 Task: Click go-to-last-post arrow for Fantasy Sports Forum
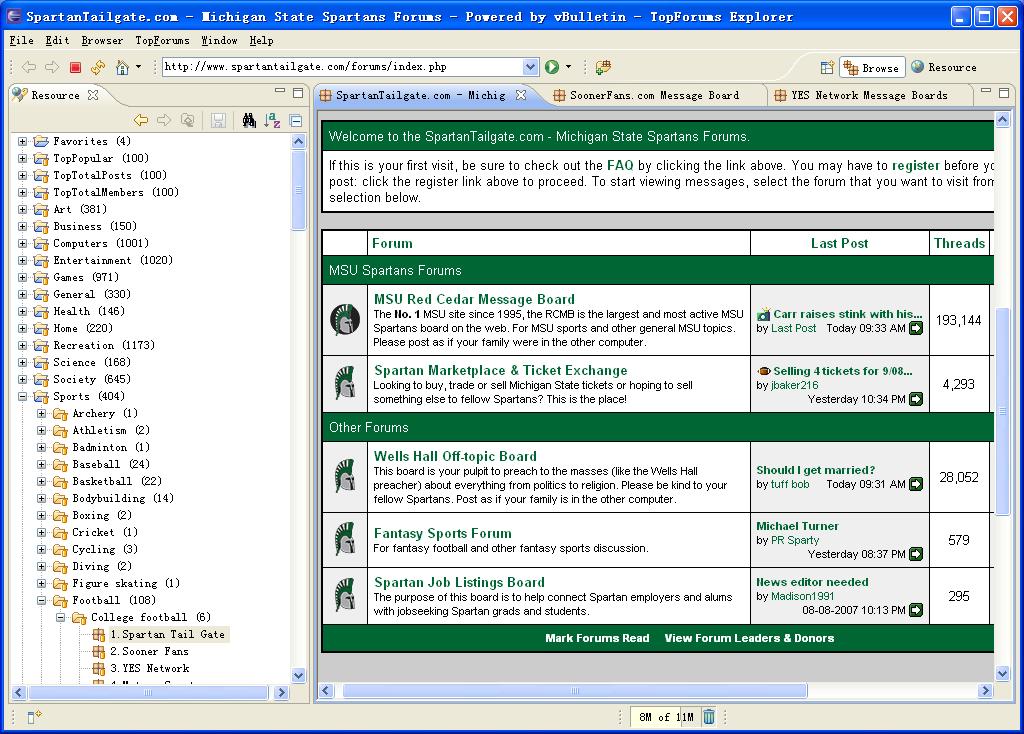coord(916,554)
